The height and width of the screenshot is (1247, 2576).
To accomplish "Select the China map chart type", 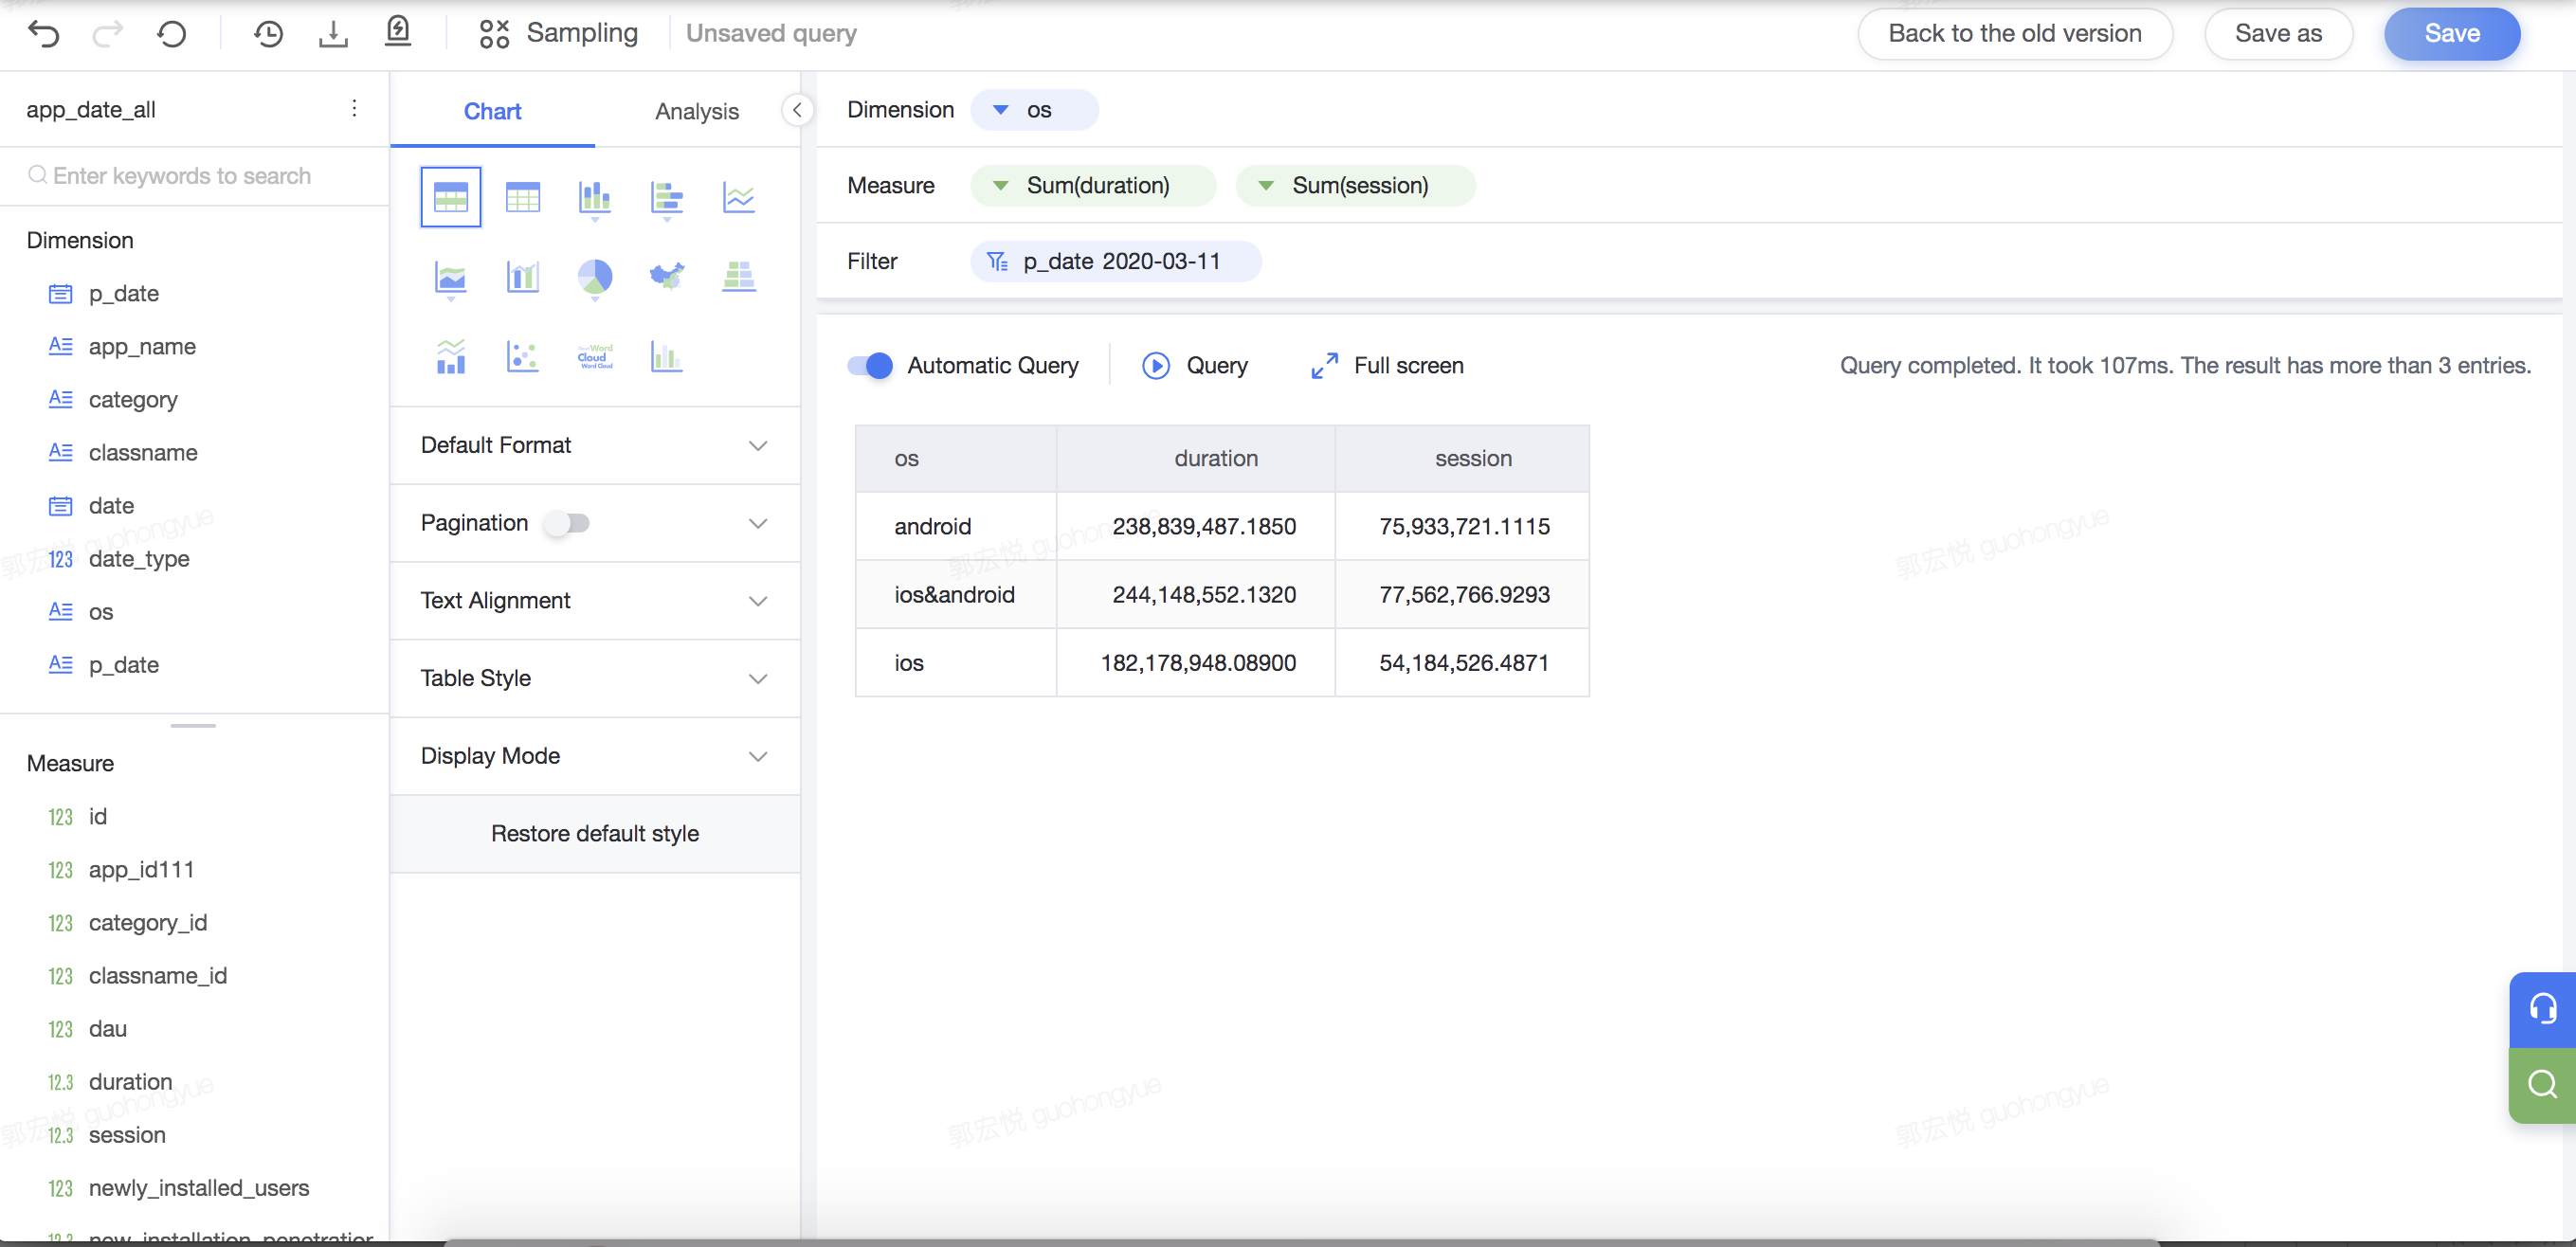I will click(x=667, y=274).
